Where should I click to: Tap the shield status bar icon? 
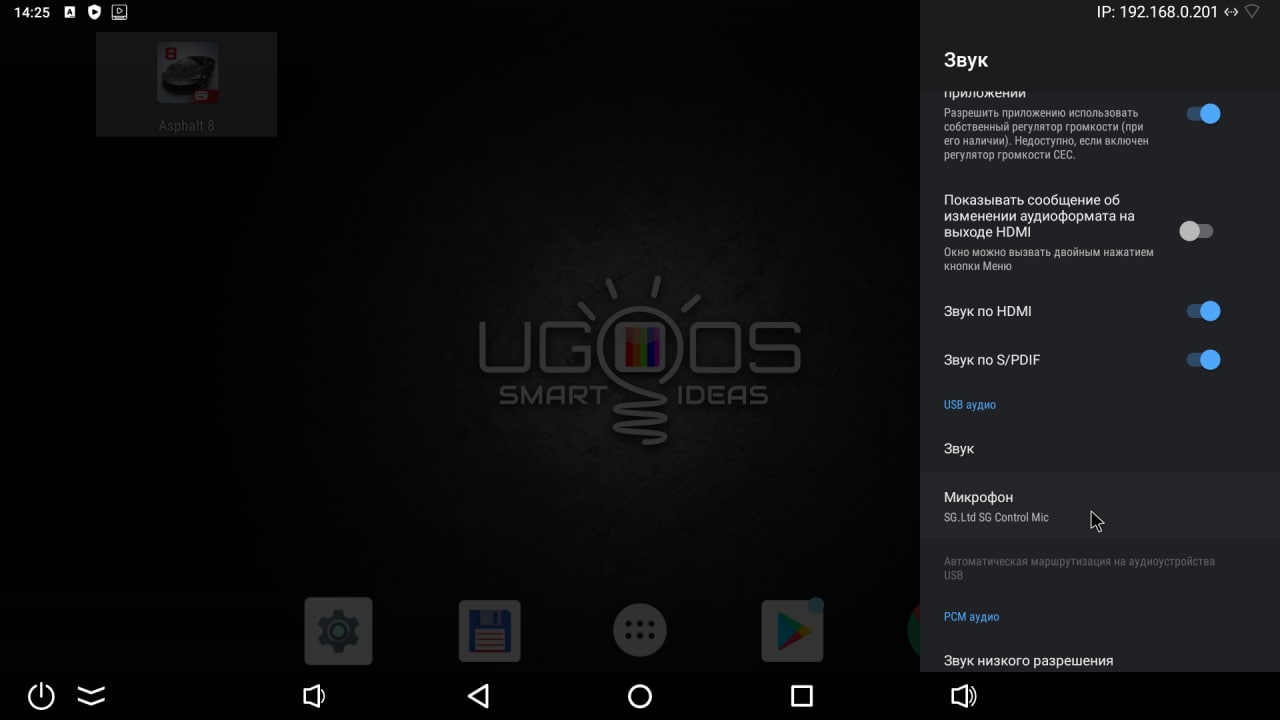coord(94,13)
